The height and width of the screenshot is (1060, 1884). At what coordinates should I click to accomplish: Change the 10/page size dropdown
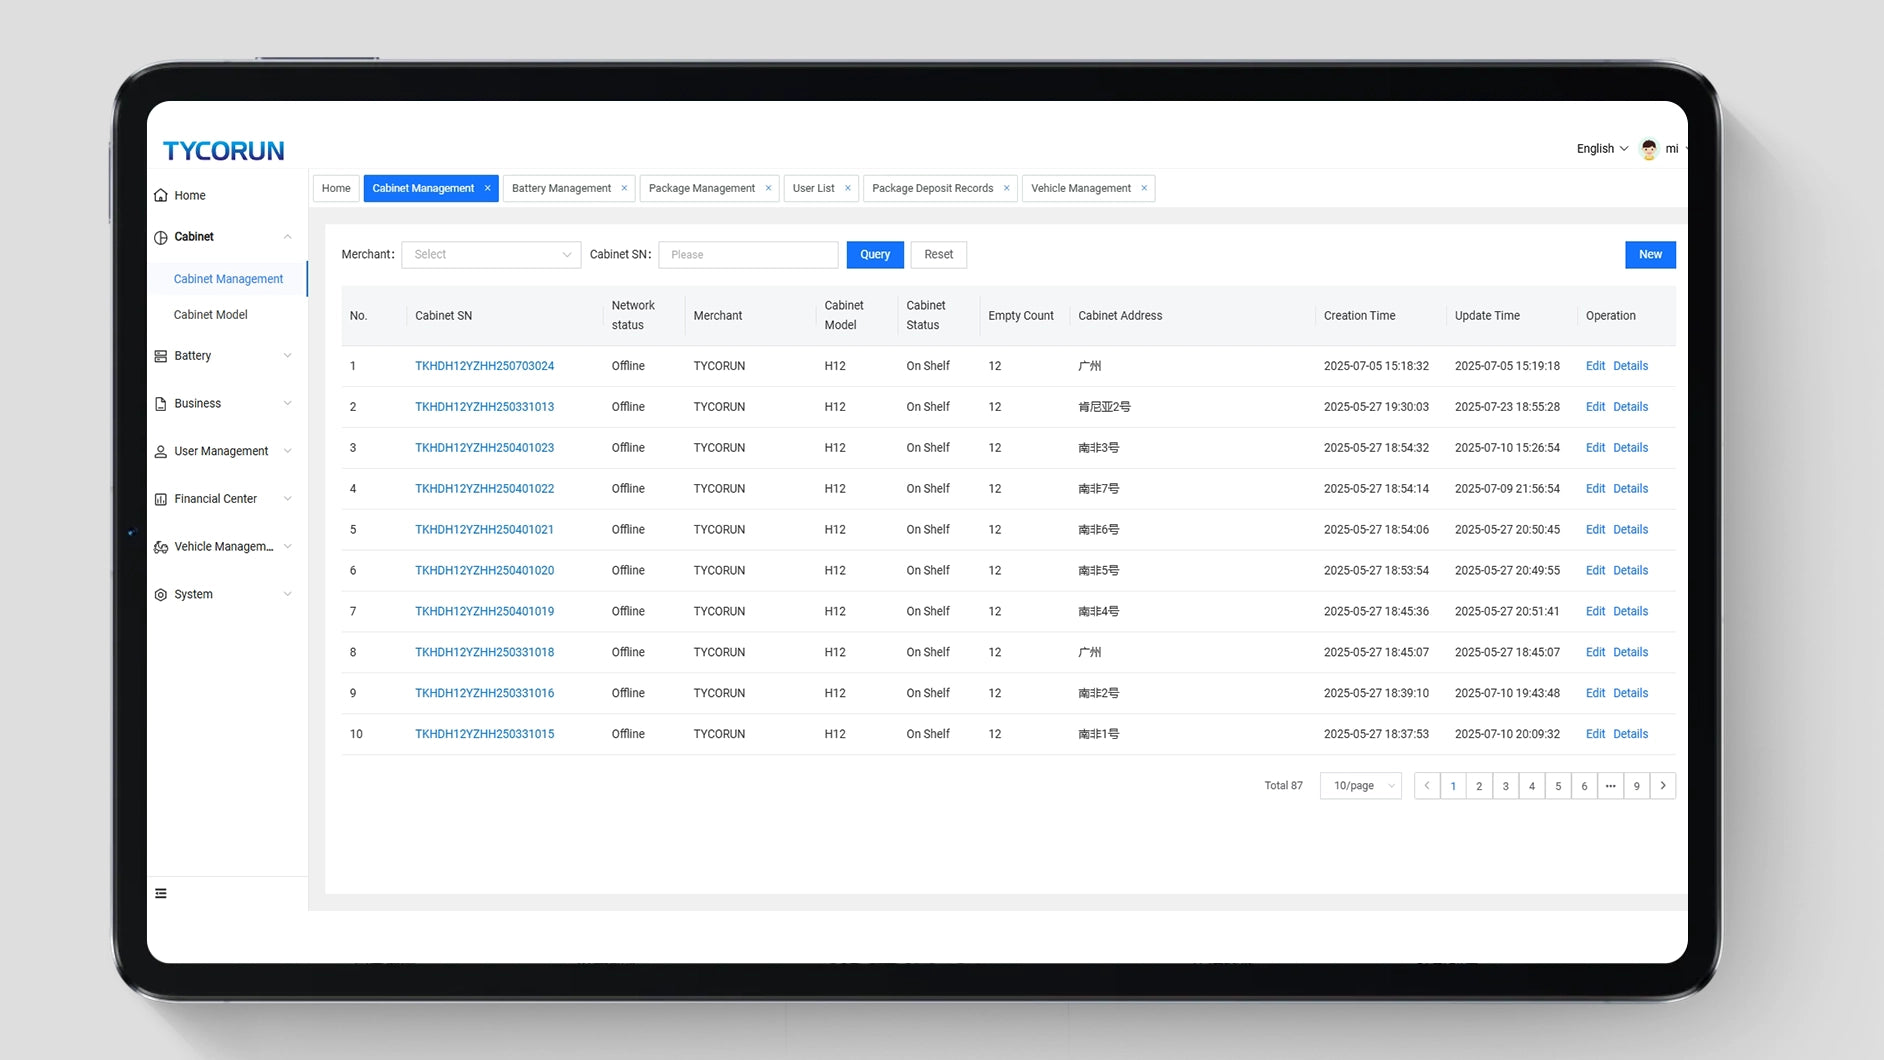(x=1360, y=786)
